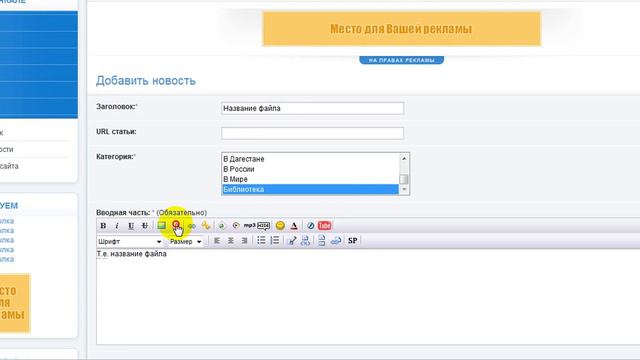Insert a YouTube video via the red Tube icon

click(x=324, y=225)
